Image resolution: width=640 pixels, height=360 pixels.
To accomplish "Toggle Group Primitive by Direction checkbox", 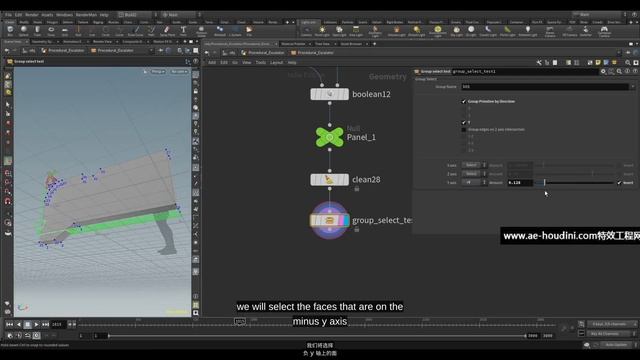I will [x=464, y=101].
